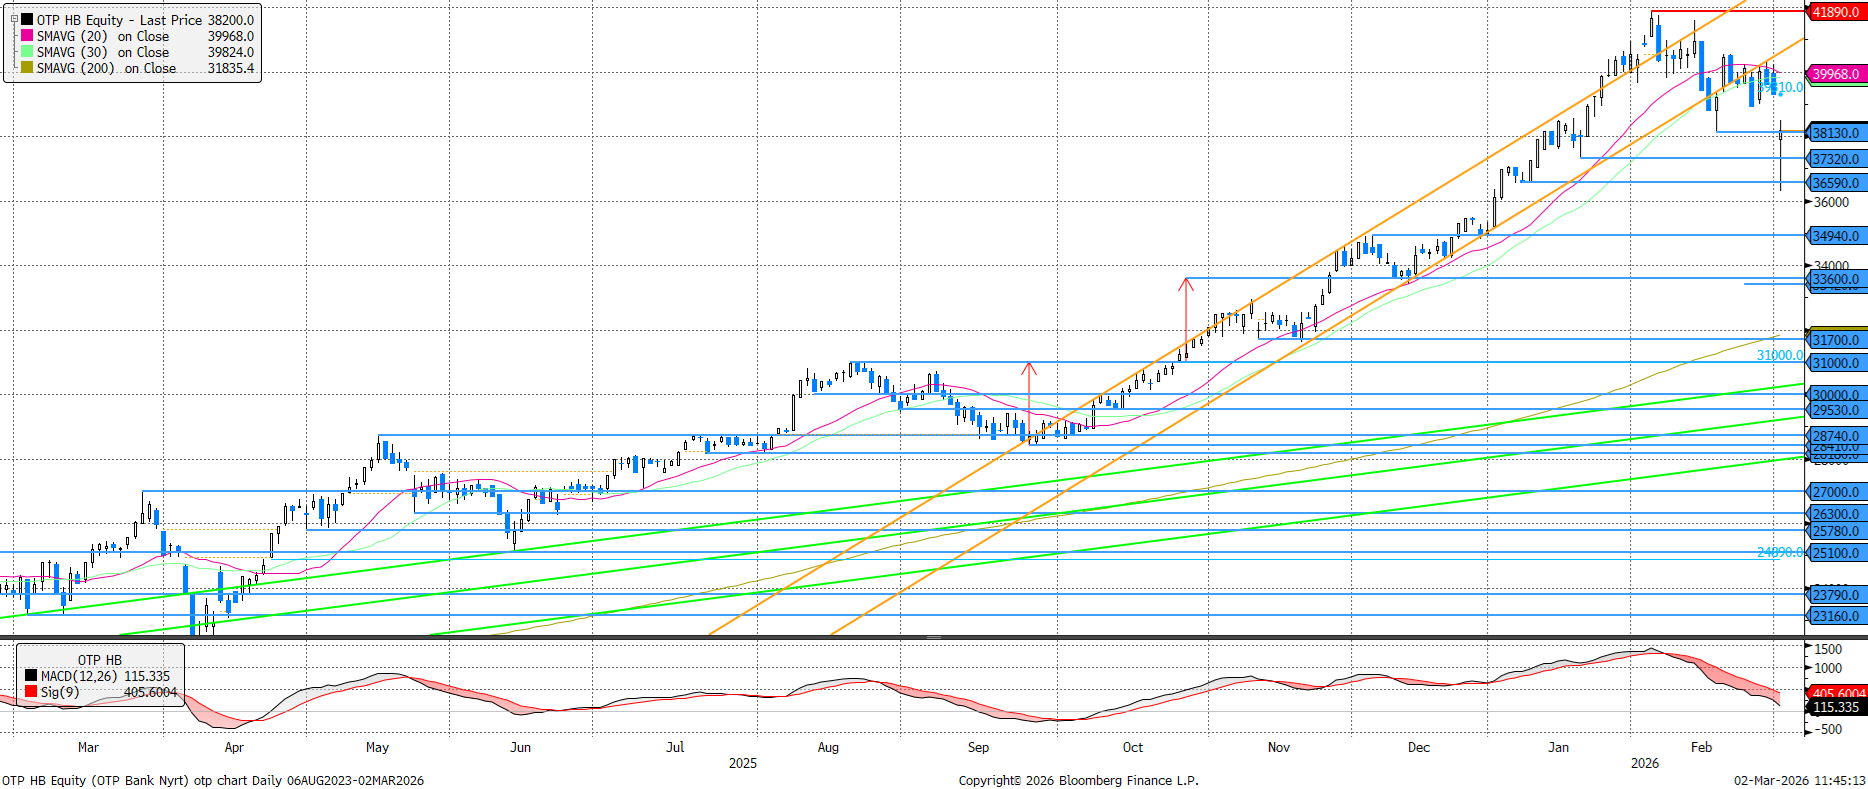Select the red 41890.0 price tag
The width and height of the screenshot is (1868, 789).
click(x=1836, y=12)
